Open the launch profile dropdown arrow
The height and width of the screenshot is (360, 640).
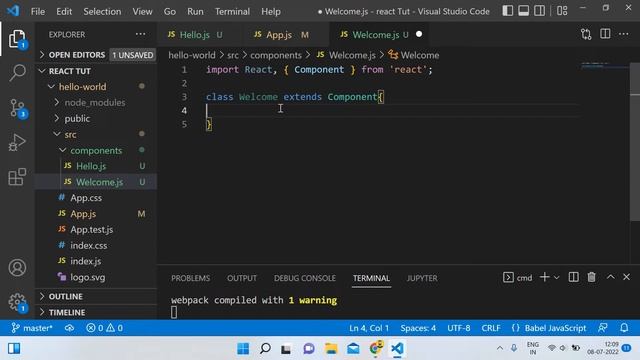[x=556, y=278]
